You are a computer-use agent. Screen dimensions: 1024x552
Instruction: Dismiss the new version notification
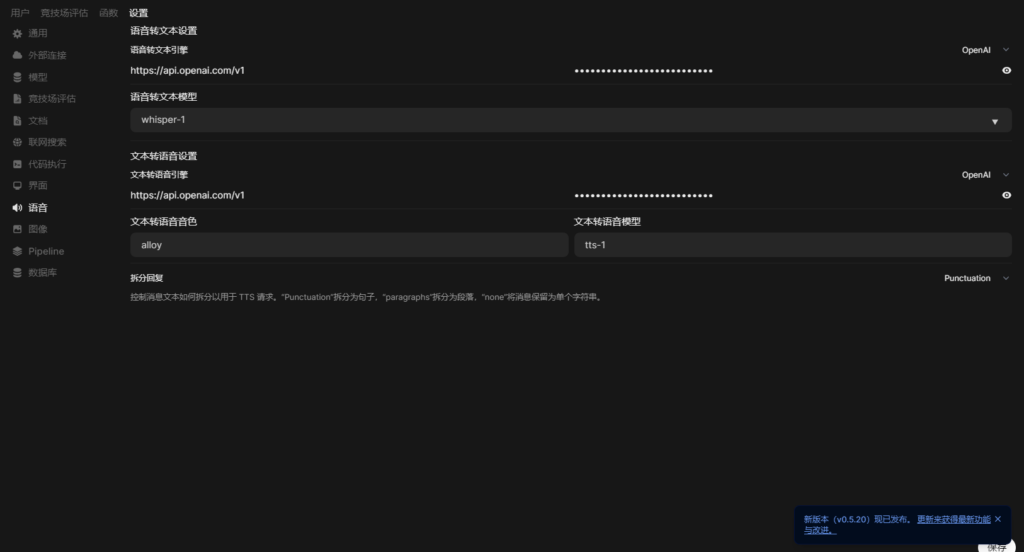point(997,519)
